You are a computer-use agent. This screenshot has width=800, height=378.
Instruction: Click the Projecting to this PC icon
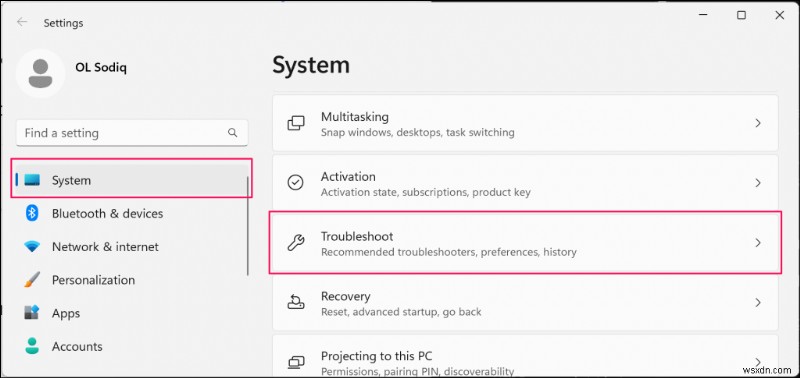point(296,363)
